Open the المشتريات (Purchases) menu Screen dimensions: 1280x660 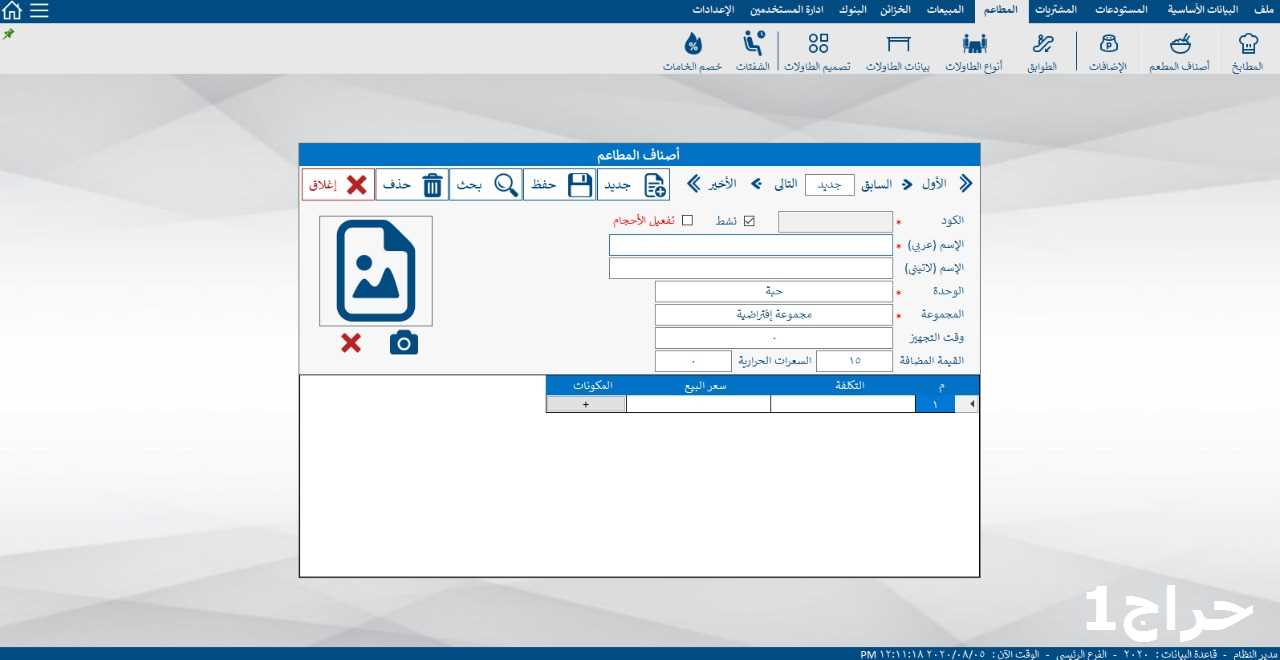(x=1056, y=10)
